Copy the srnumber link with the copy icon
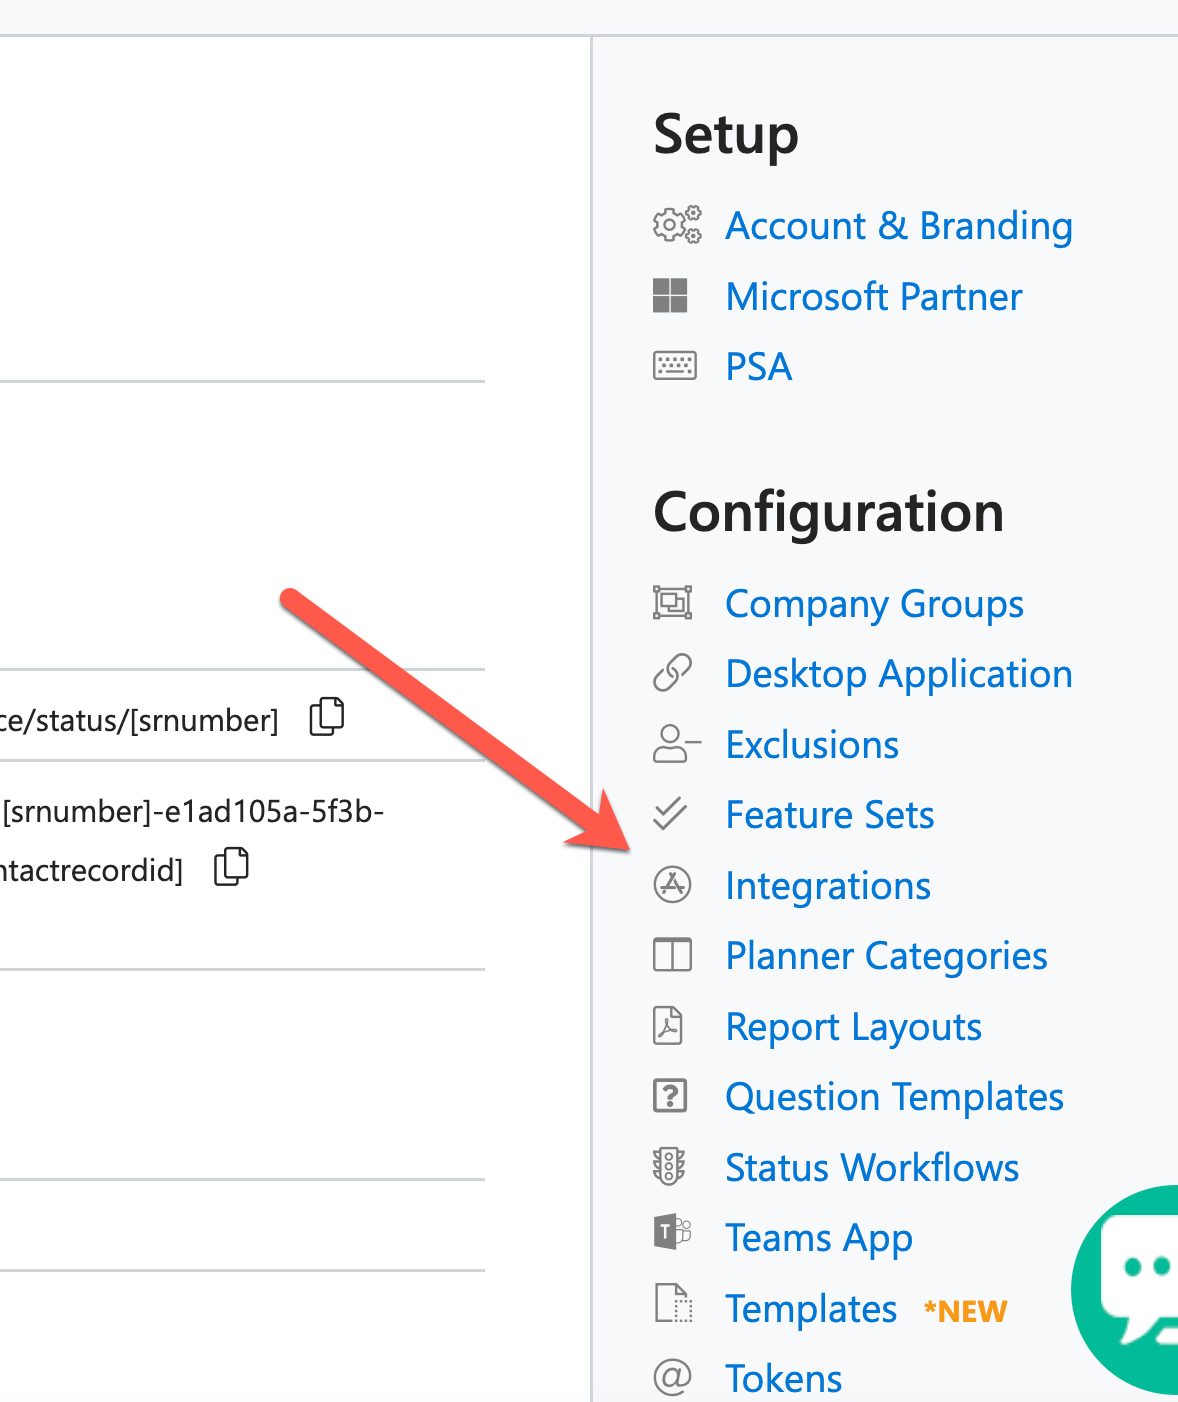The height and width of the screenshot is (1402, 1178). (x=230, y=867)
